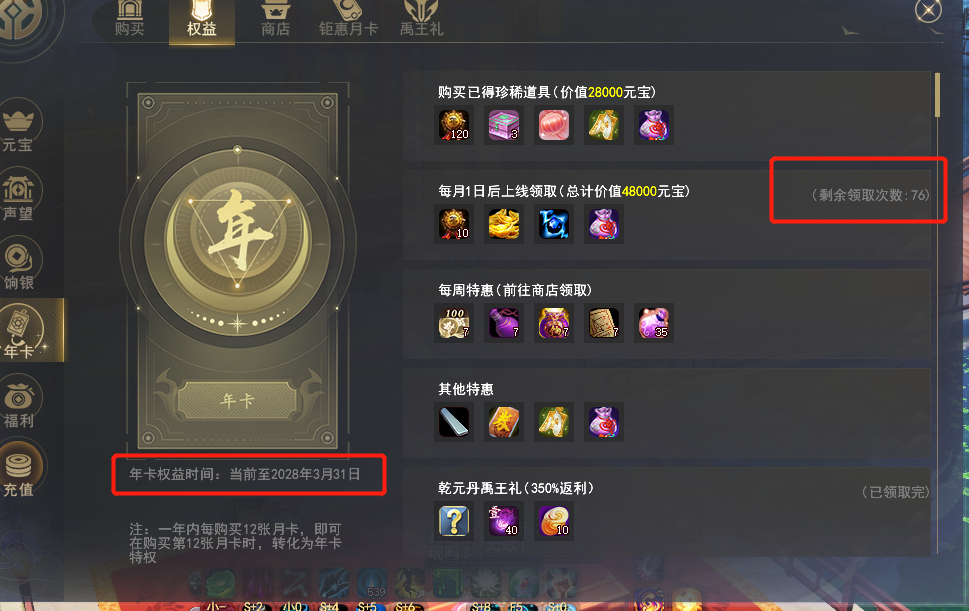Open the 饷银 sidebar section

20,264
